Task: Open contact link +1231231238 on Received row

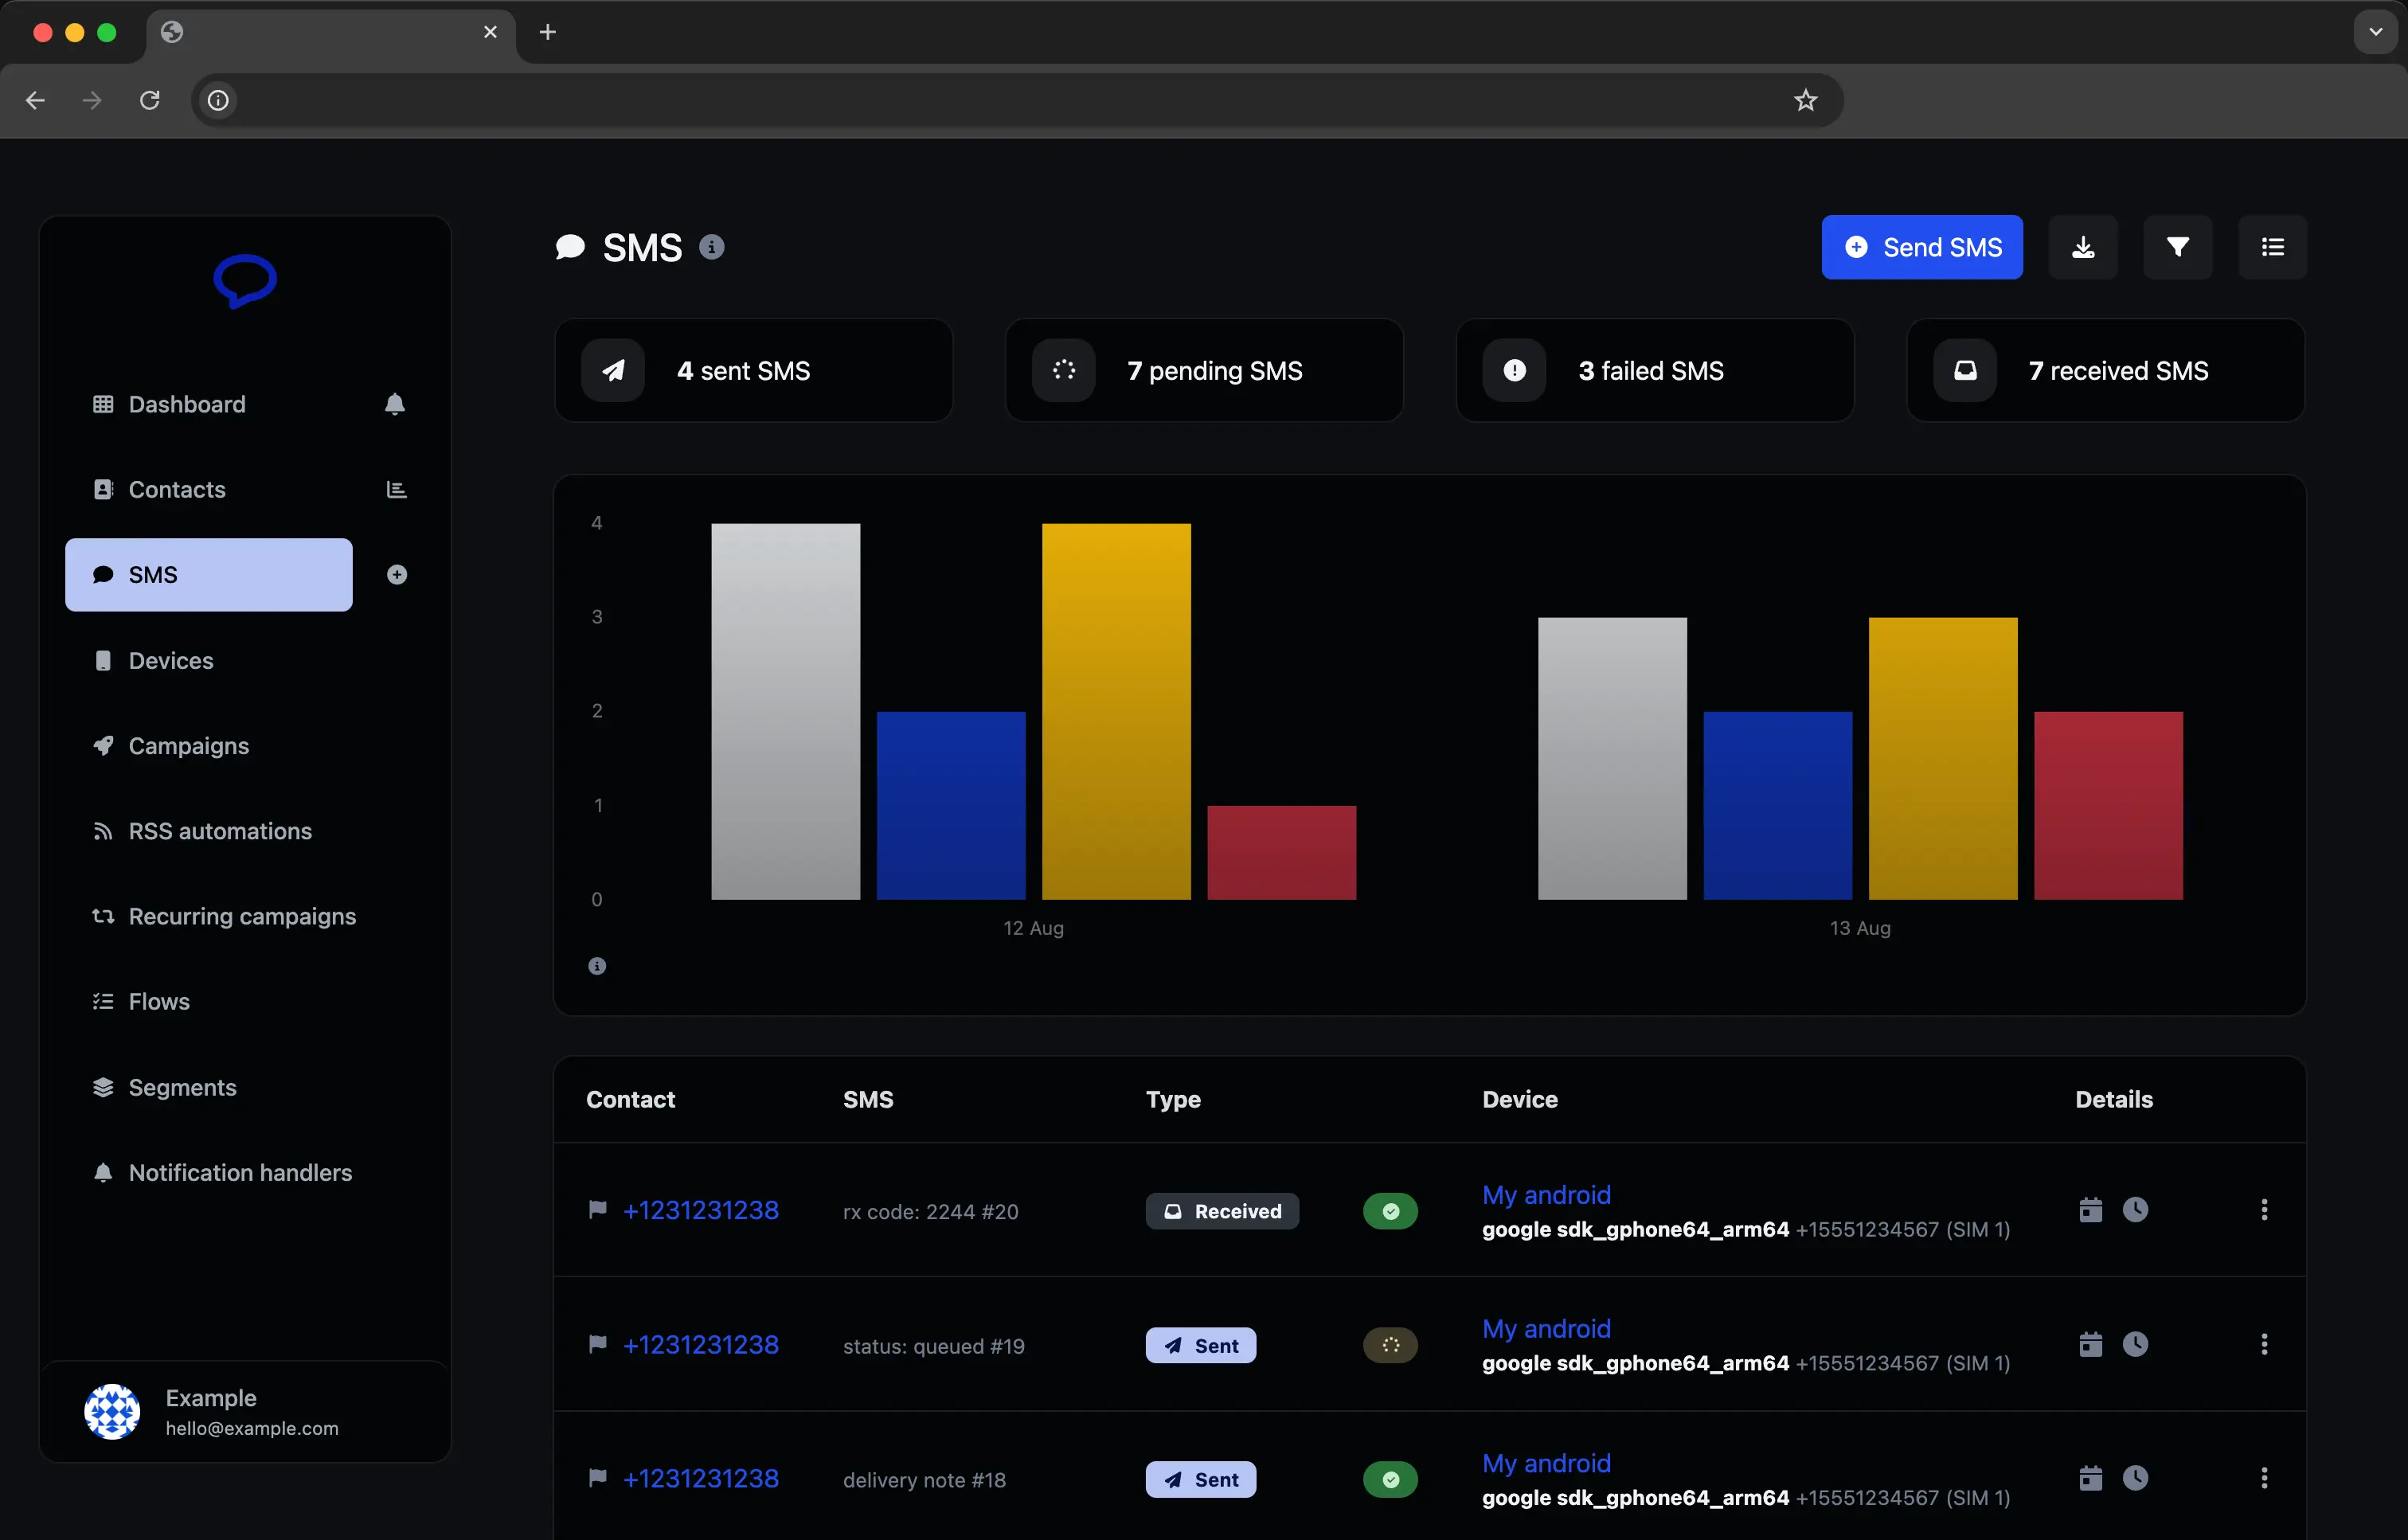Action: tap(701, 1210)
